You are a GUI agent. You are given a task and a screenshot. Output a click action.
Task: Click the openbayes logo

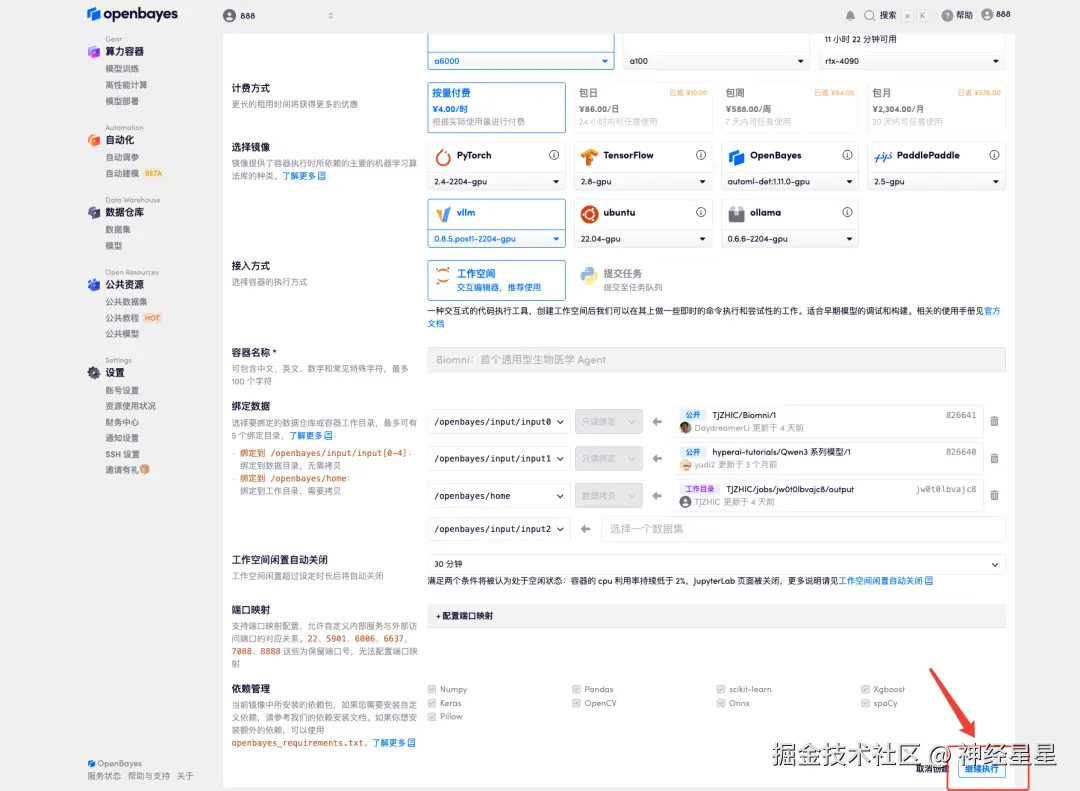point(132,14)
